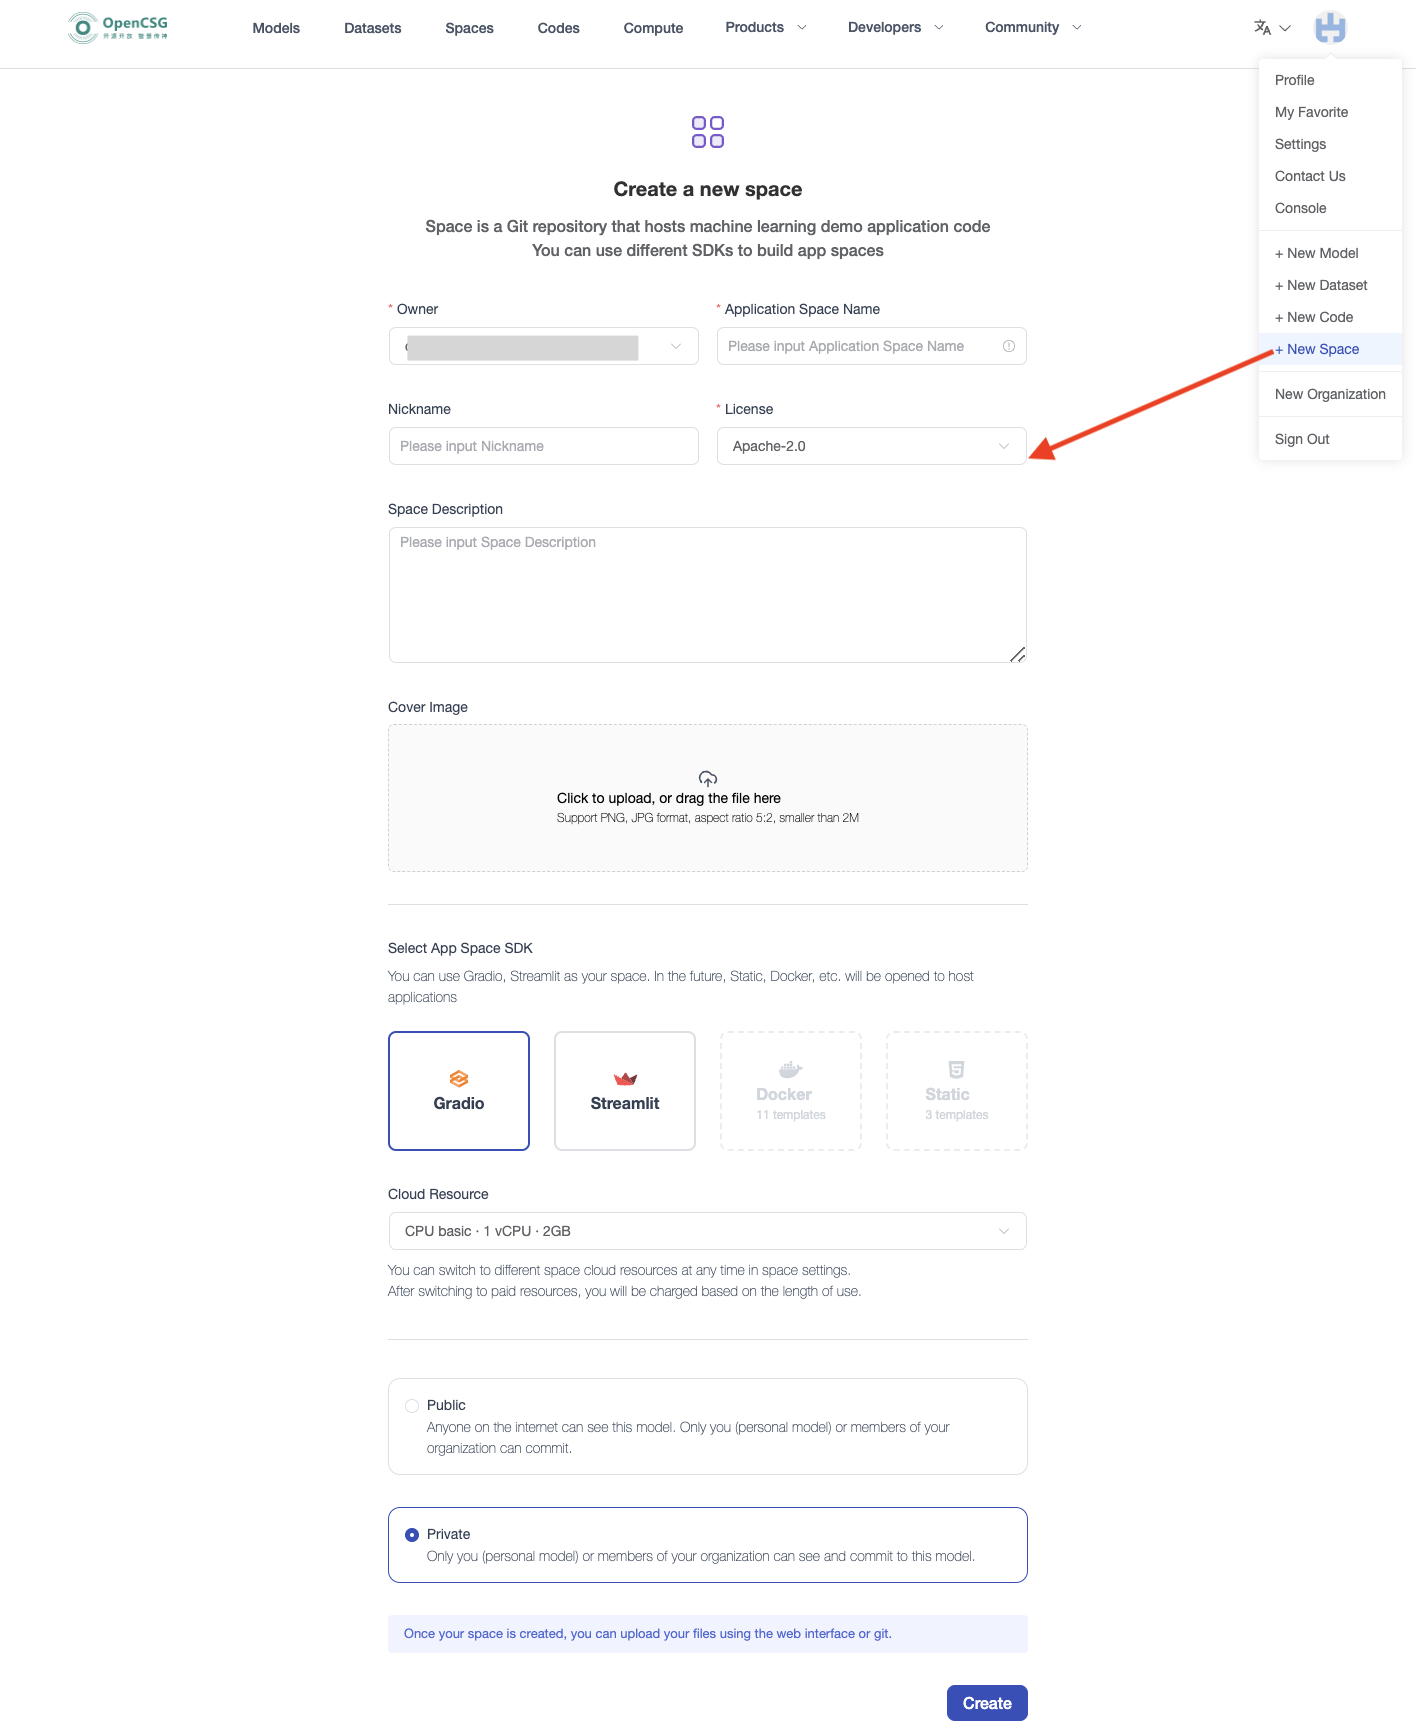Viewport: 1416px width, 1732px height.
Task: Select the Private visibility radio button
Action: coord(412,1535)
